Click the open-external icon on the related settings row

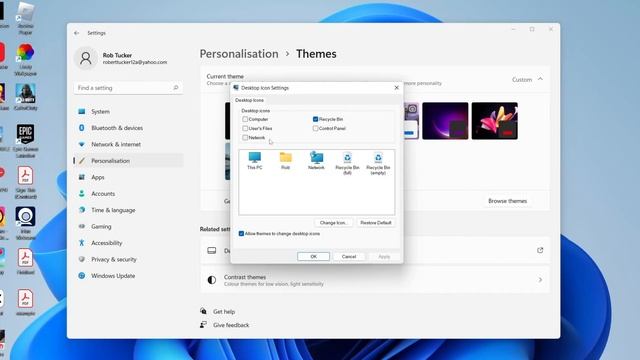pyautogui.click(x=540, y=250)
